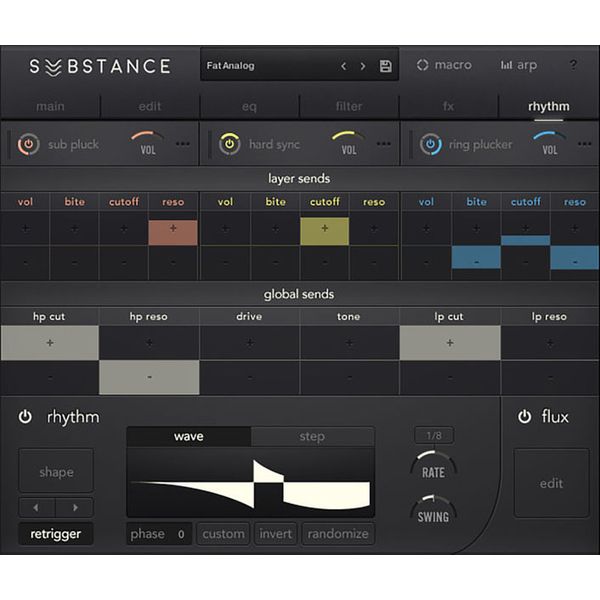Switch to the filter tab
600x600 pixels.
click(349, 106)
